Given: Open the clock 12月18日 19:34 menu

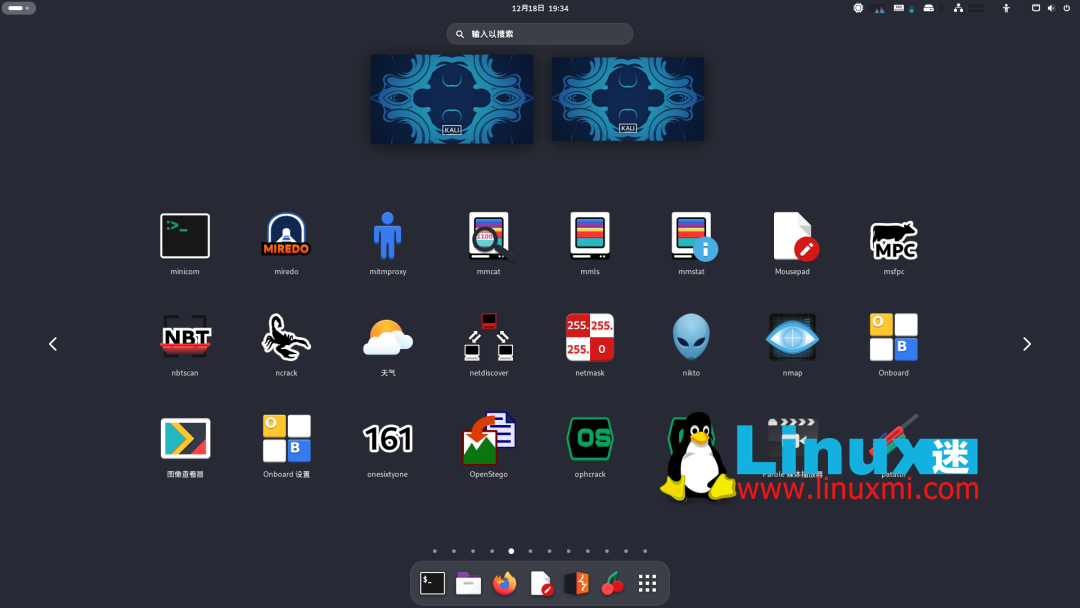Looking at the screenshot, I should point(540,8).
